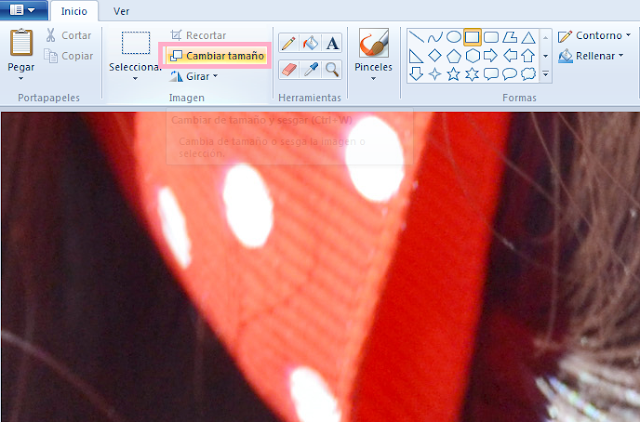
Task: Select the Up arrow shape
Action: [x=529, y=56]
